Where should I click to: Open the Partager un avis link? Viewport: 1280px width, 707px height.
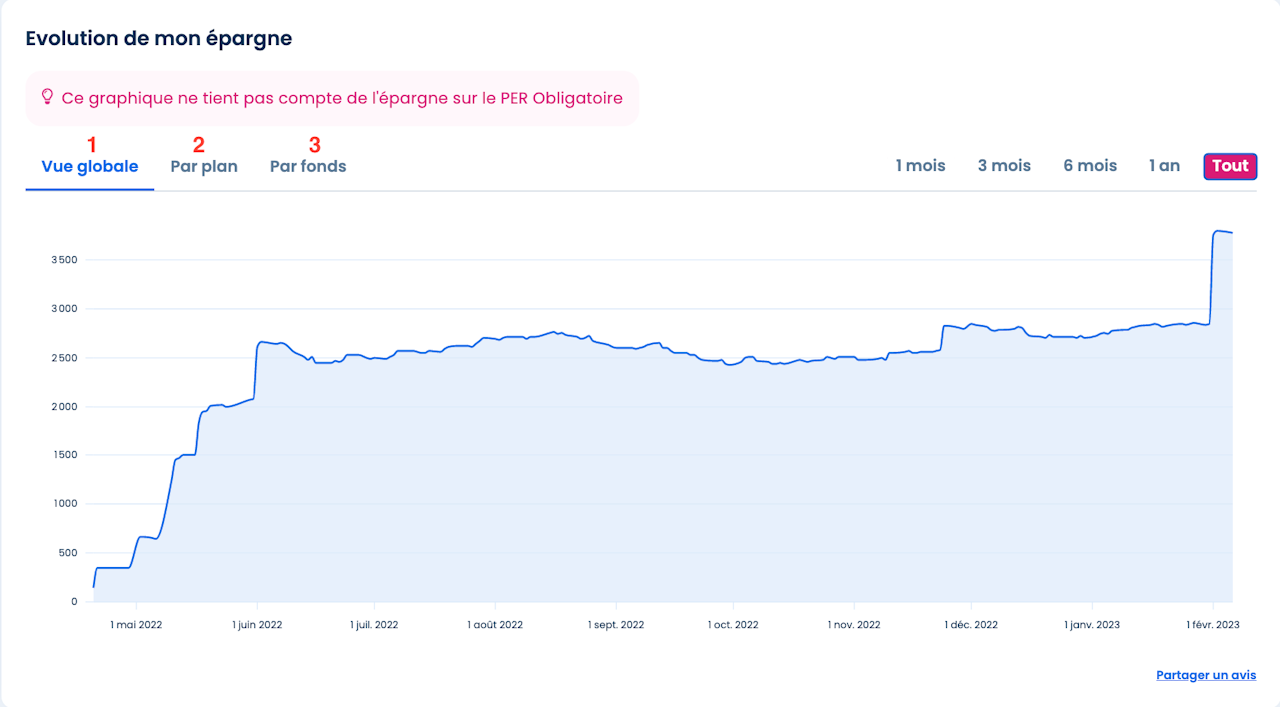[x=1206, y=675]
